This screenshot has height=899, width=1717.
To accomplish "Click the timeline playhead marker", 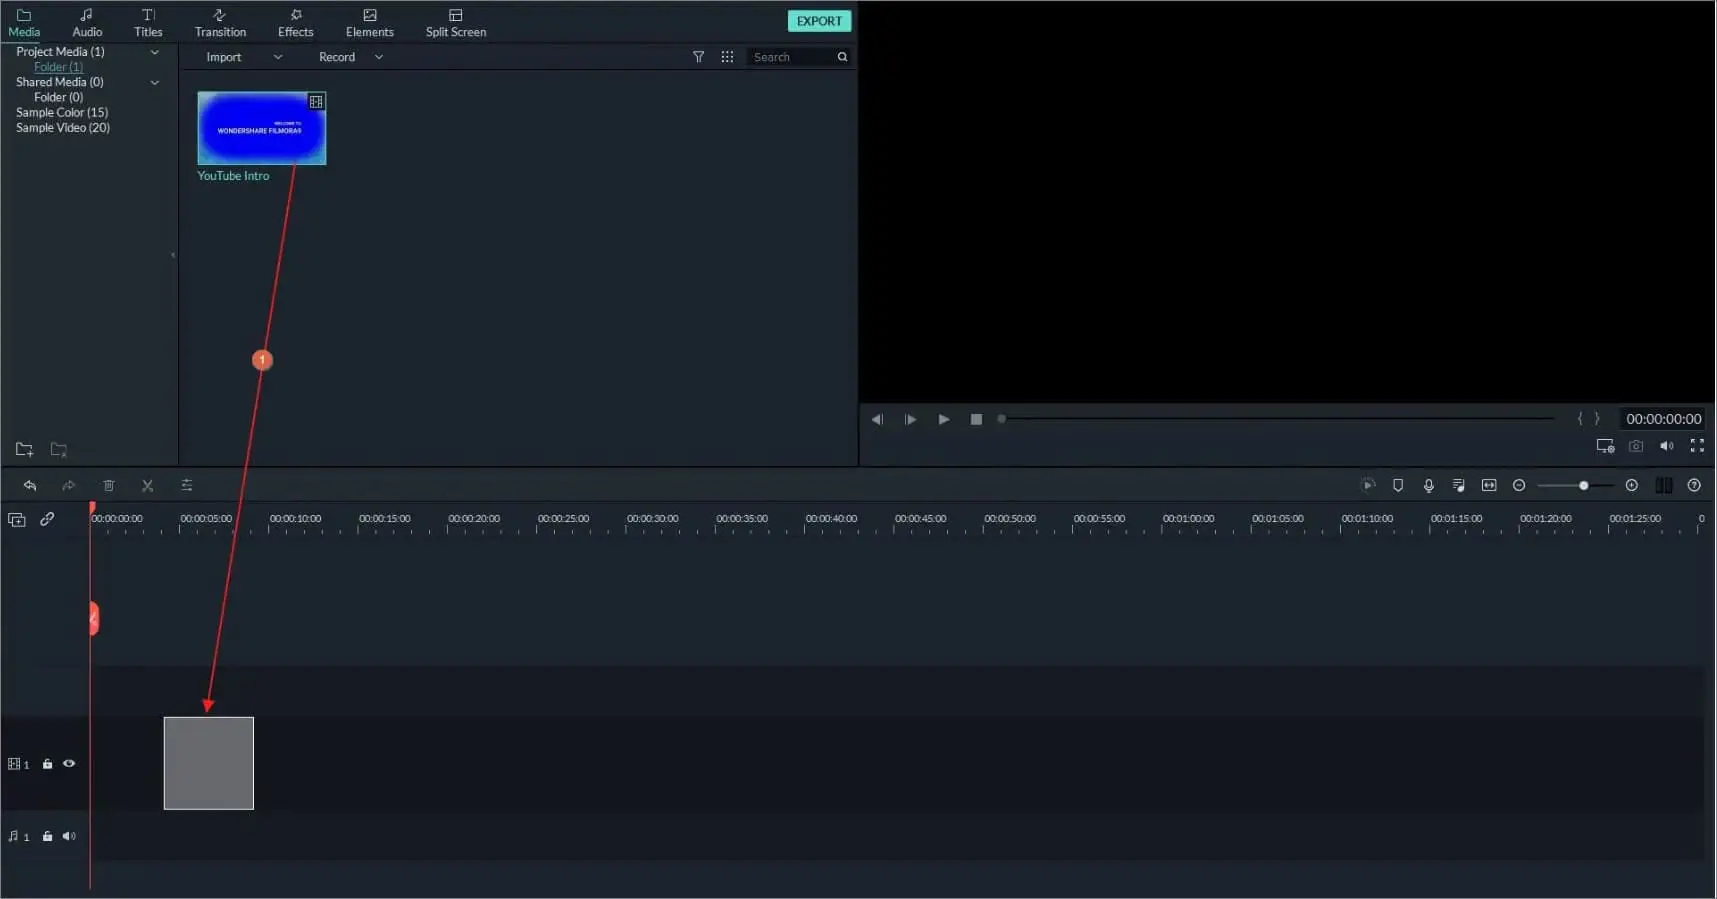I will coord(92,508).
